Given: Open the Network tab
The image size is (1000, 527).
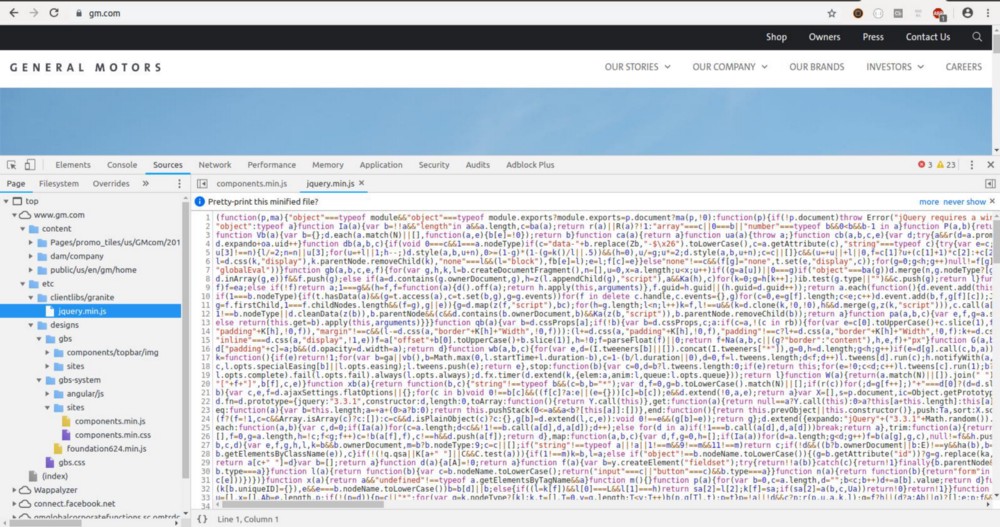Looking at the screenshot, I should point(215,165).
